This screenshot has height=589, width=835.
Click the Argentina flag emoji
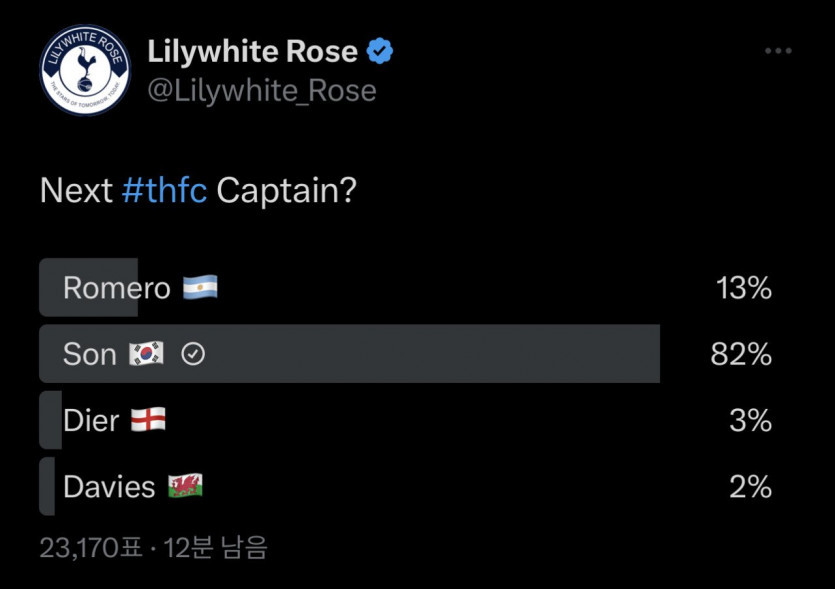coord(200,288)
